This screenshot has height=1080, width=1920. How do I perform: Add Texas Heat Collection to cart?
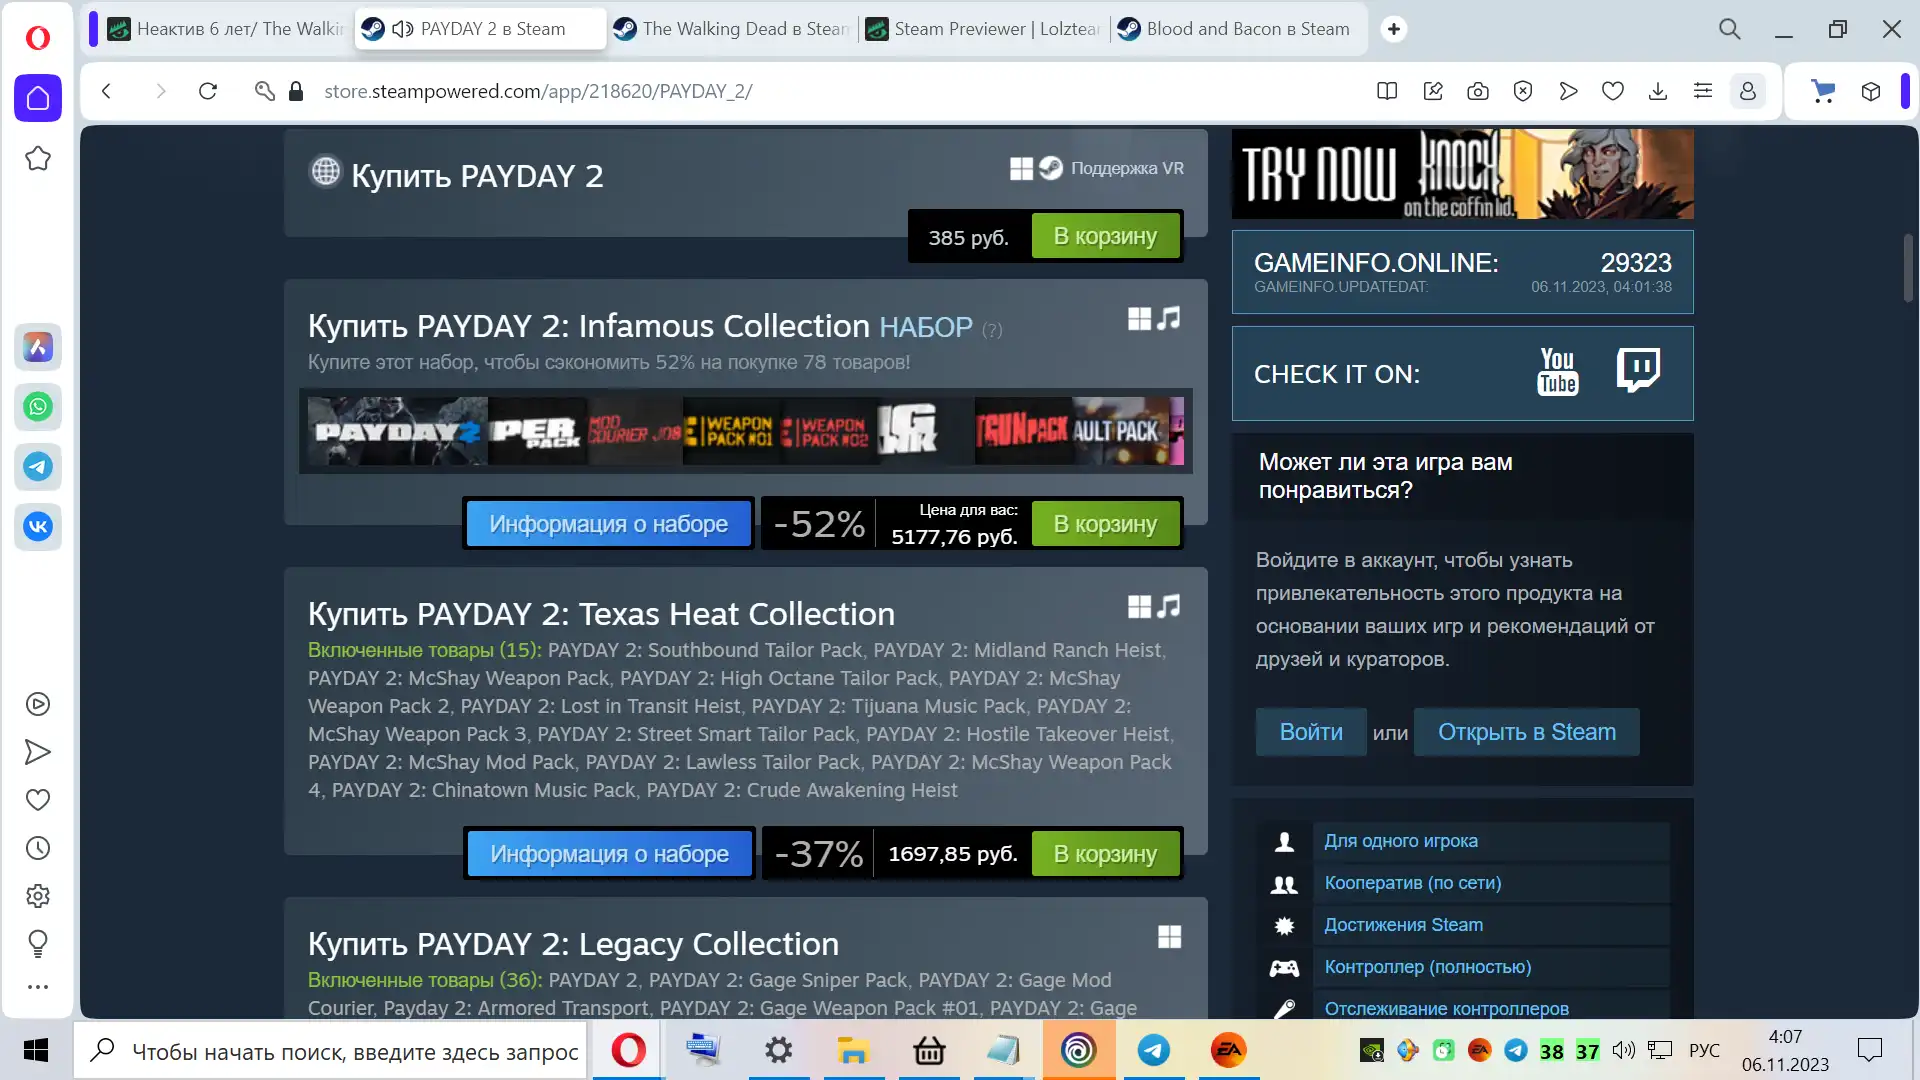click(1105, 854)
